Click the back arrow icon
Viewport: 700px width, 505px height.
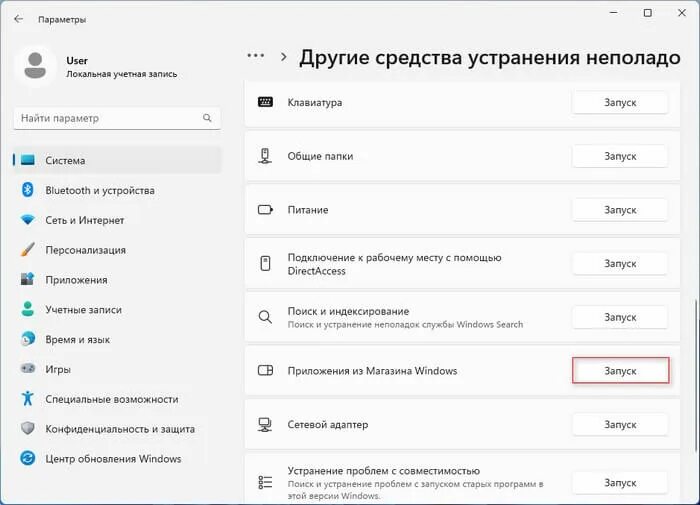point(18,19)
